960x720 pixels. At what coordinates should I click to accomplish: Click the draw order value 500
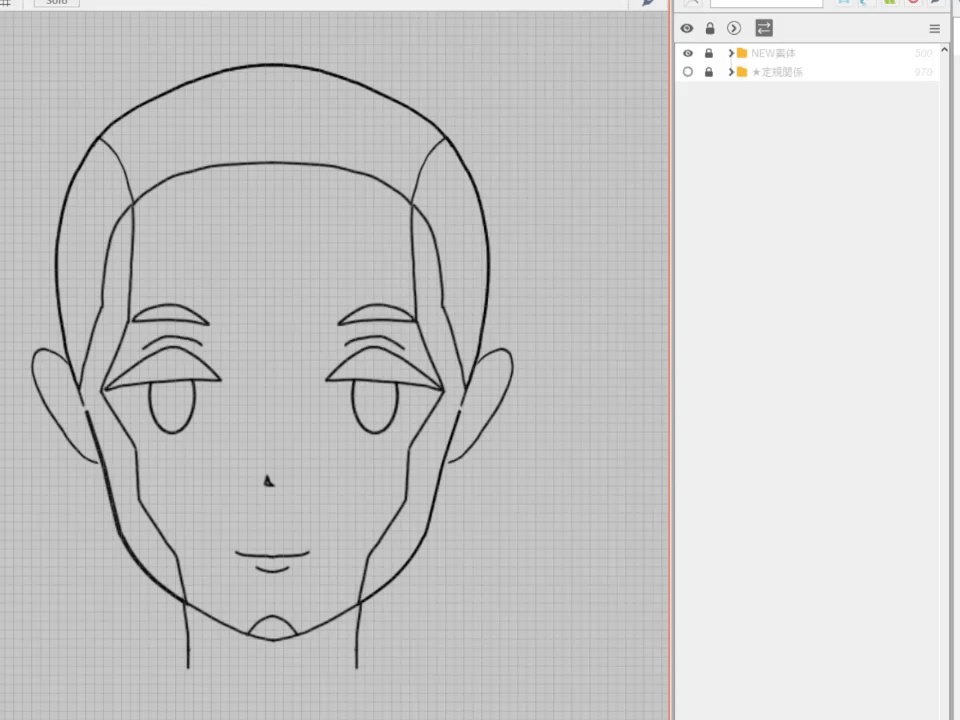[923, 53]
